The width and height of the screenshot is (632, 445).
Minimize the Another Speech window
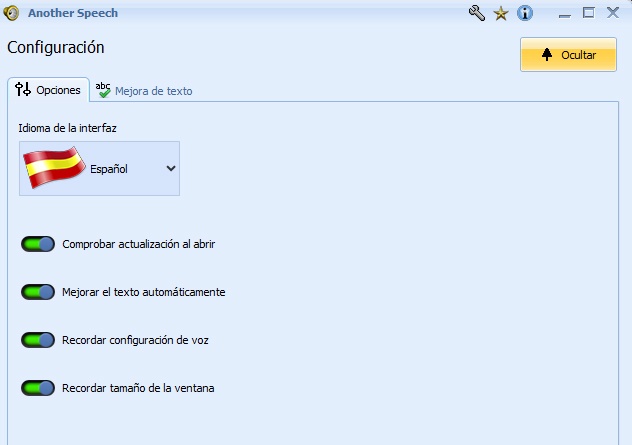tap(565, 14)
